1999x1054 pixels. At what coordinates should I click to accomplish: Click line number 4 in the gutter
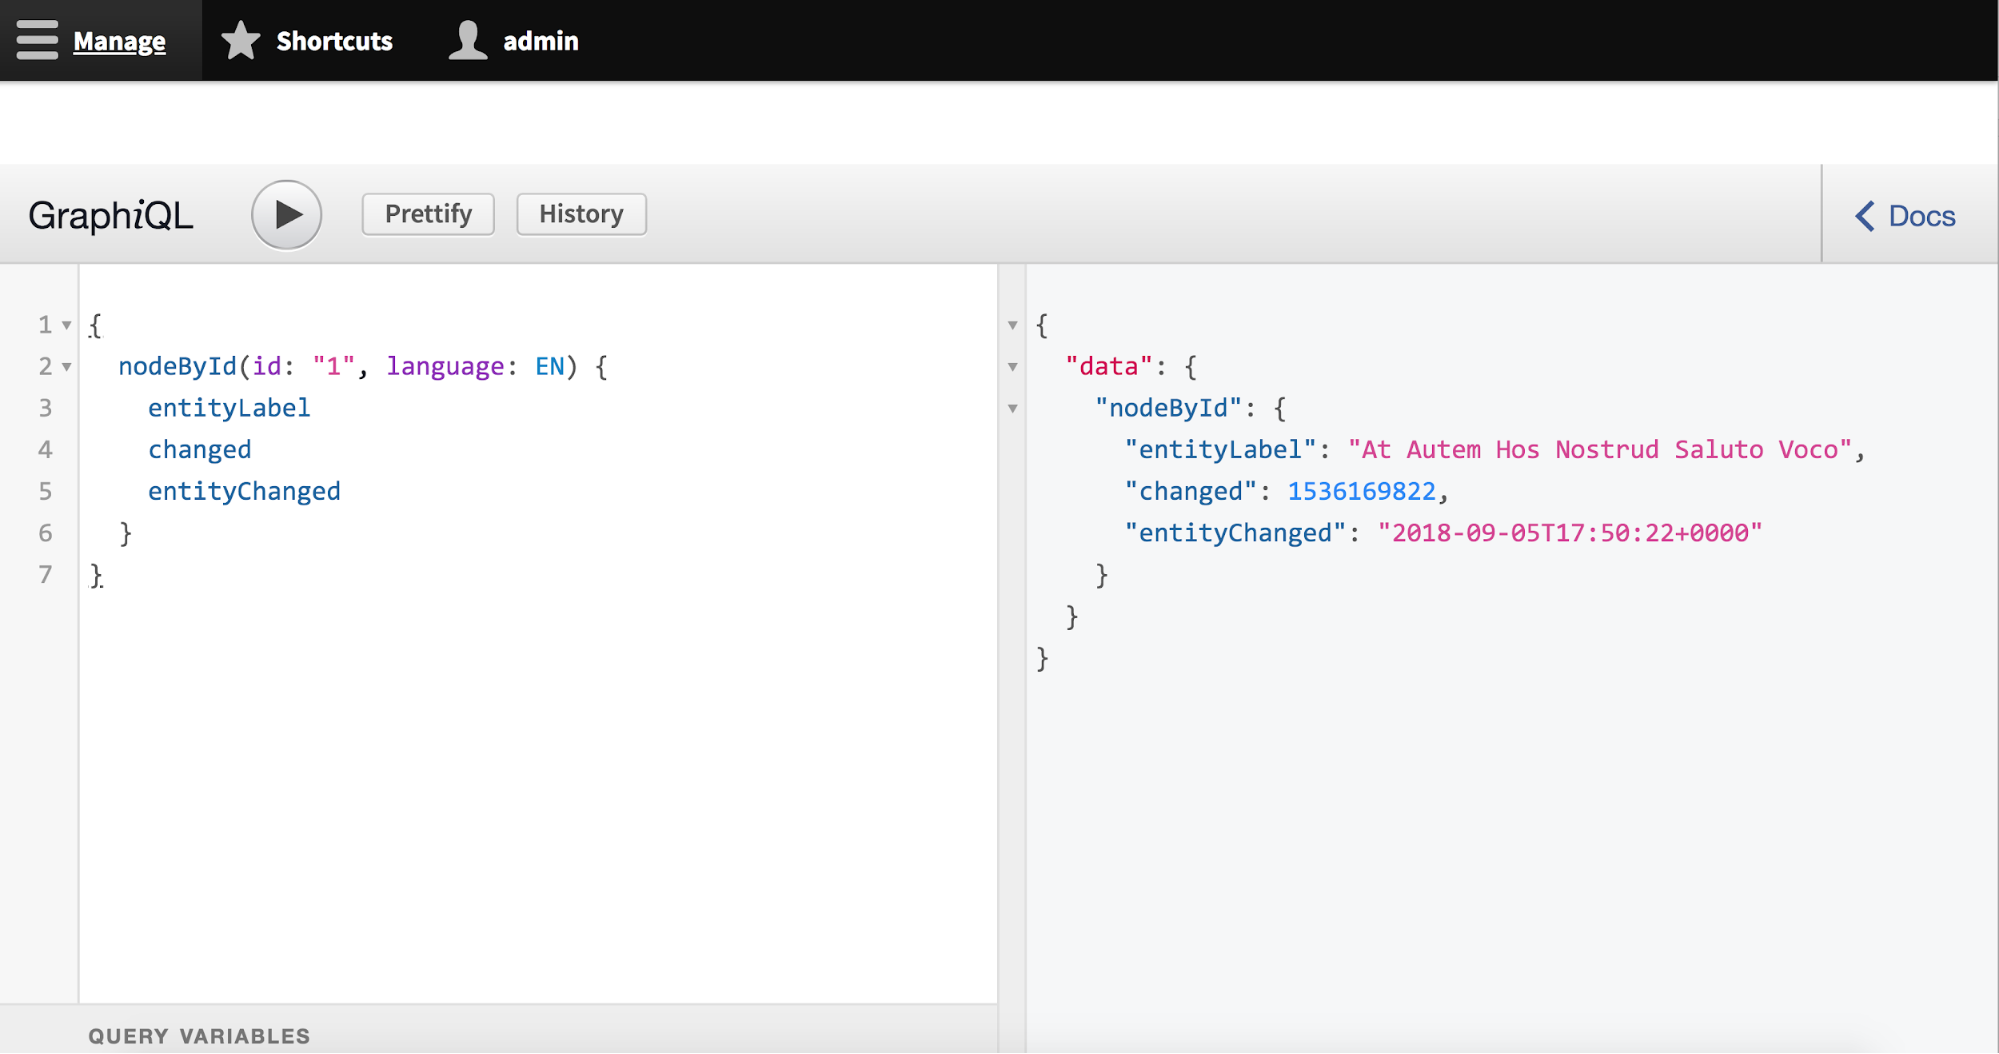[x=45, y=450]
